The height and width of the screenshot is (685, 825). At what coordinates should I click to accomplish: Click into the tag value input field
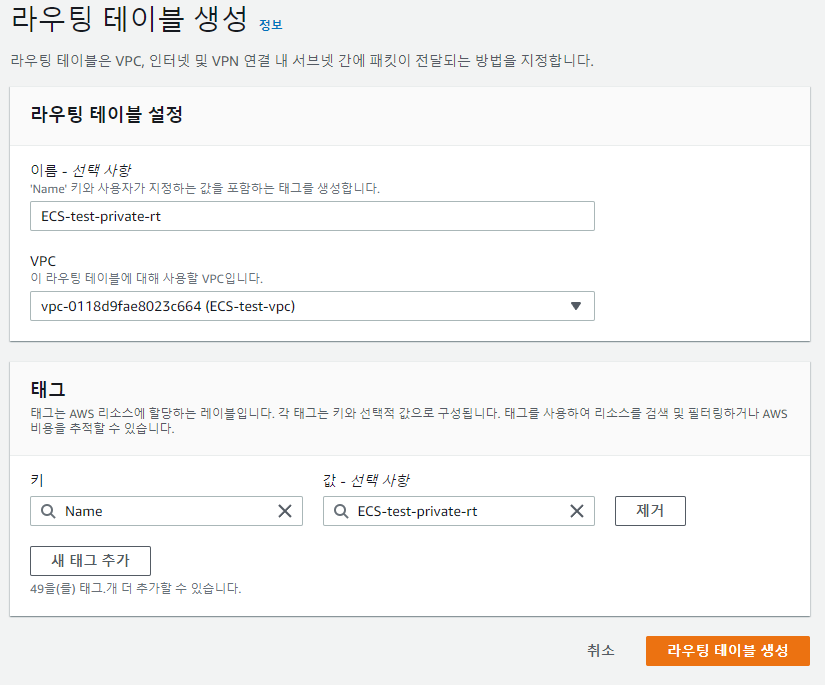[x=459, y=511]
